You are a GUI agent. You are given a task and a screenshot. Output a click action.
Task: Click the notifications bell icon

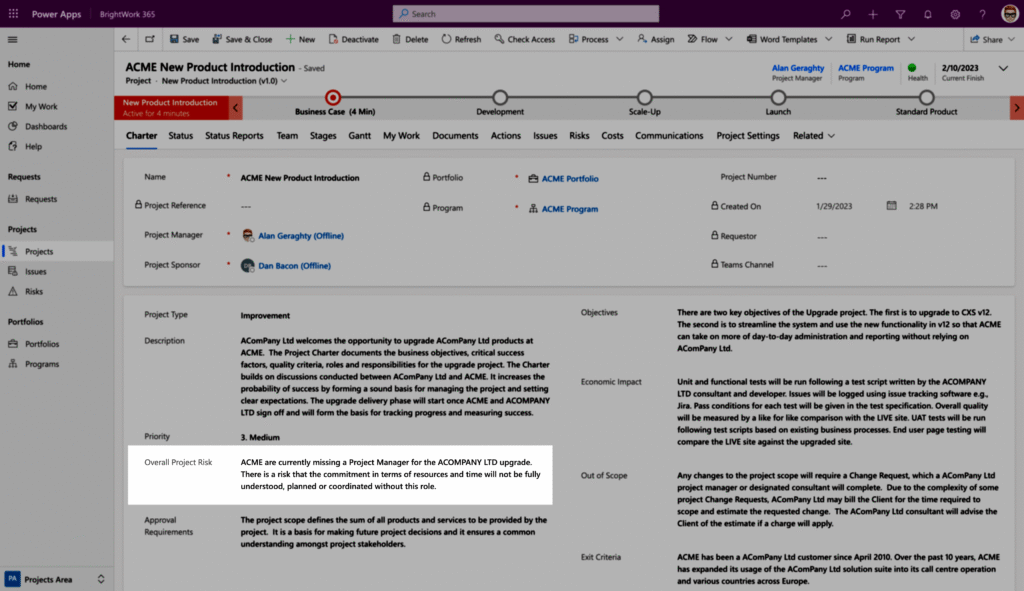927,14
